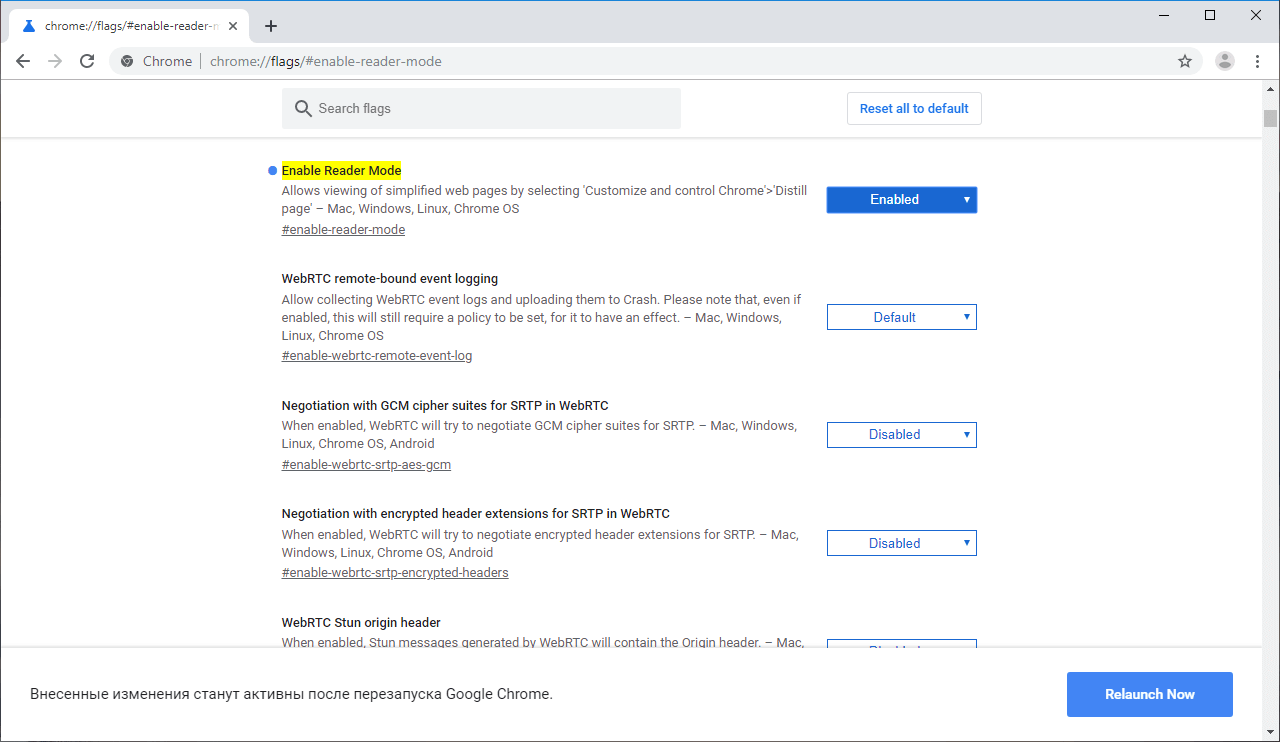
Task: Open the #enable-webrtc-srtp-aes-gcm link
Action: coord(366,464)
